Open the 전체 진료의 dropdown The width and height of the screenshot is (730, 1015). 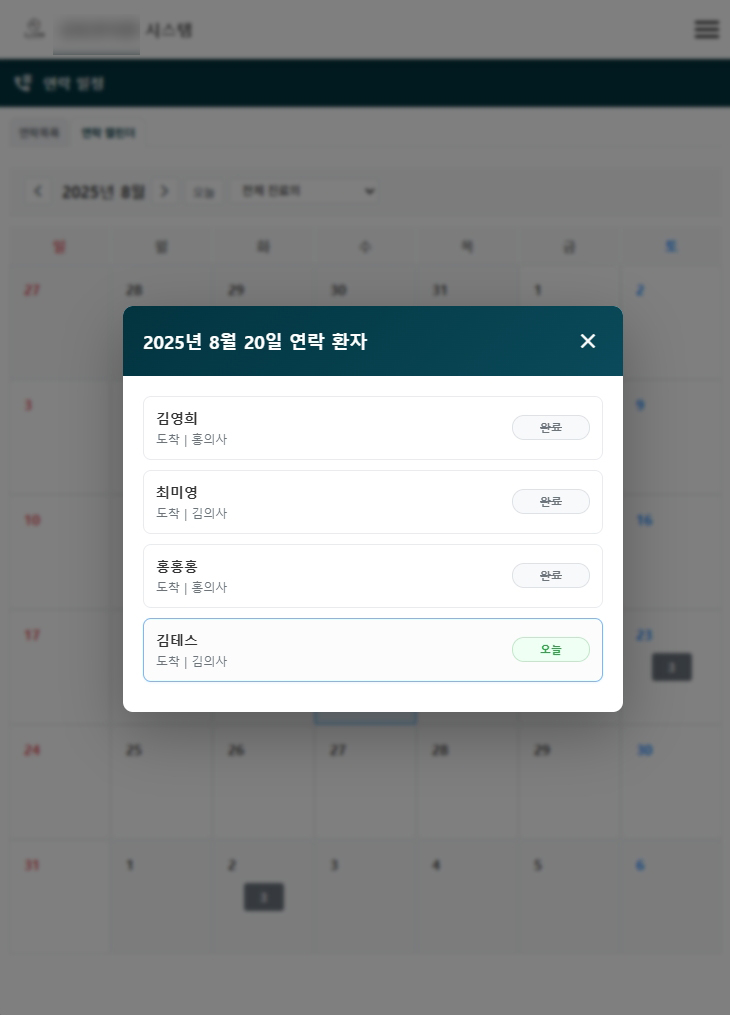click(305, 191)
